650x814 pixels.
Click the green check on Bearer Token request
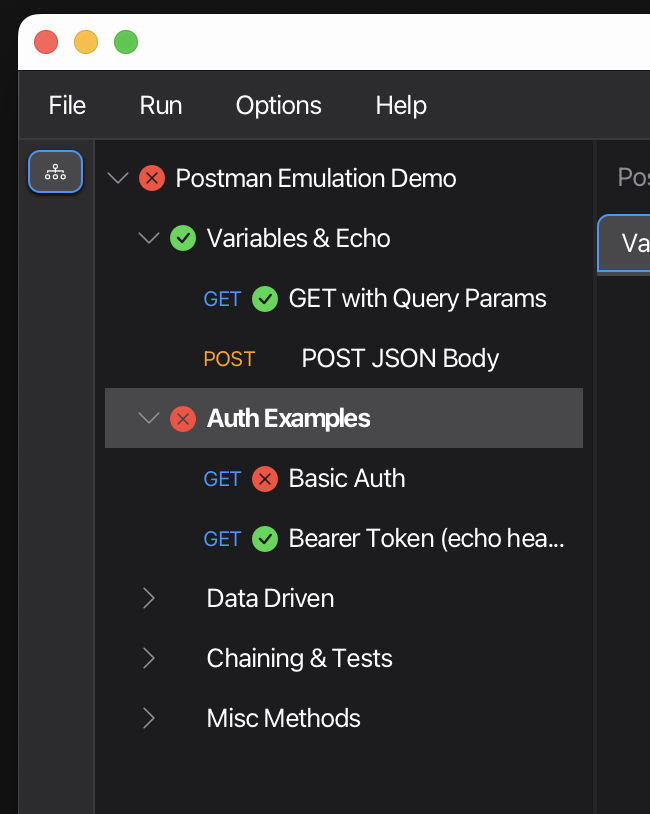(x=264, y=538)
